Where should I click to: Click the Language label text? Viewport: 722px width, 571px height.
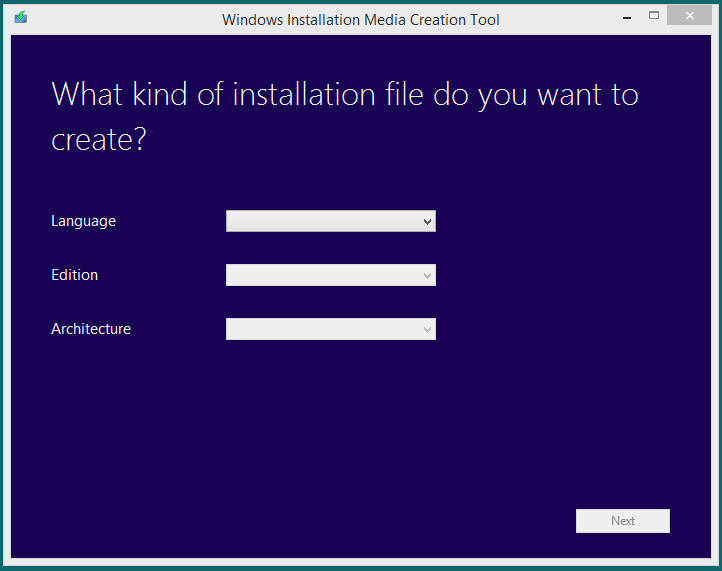83,221
